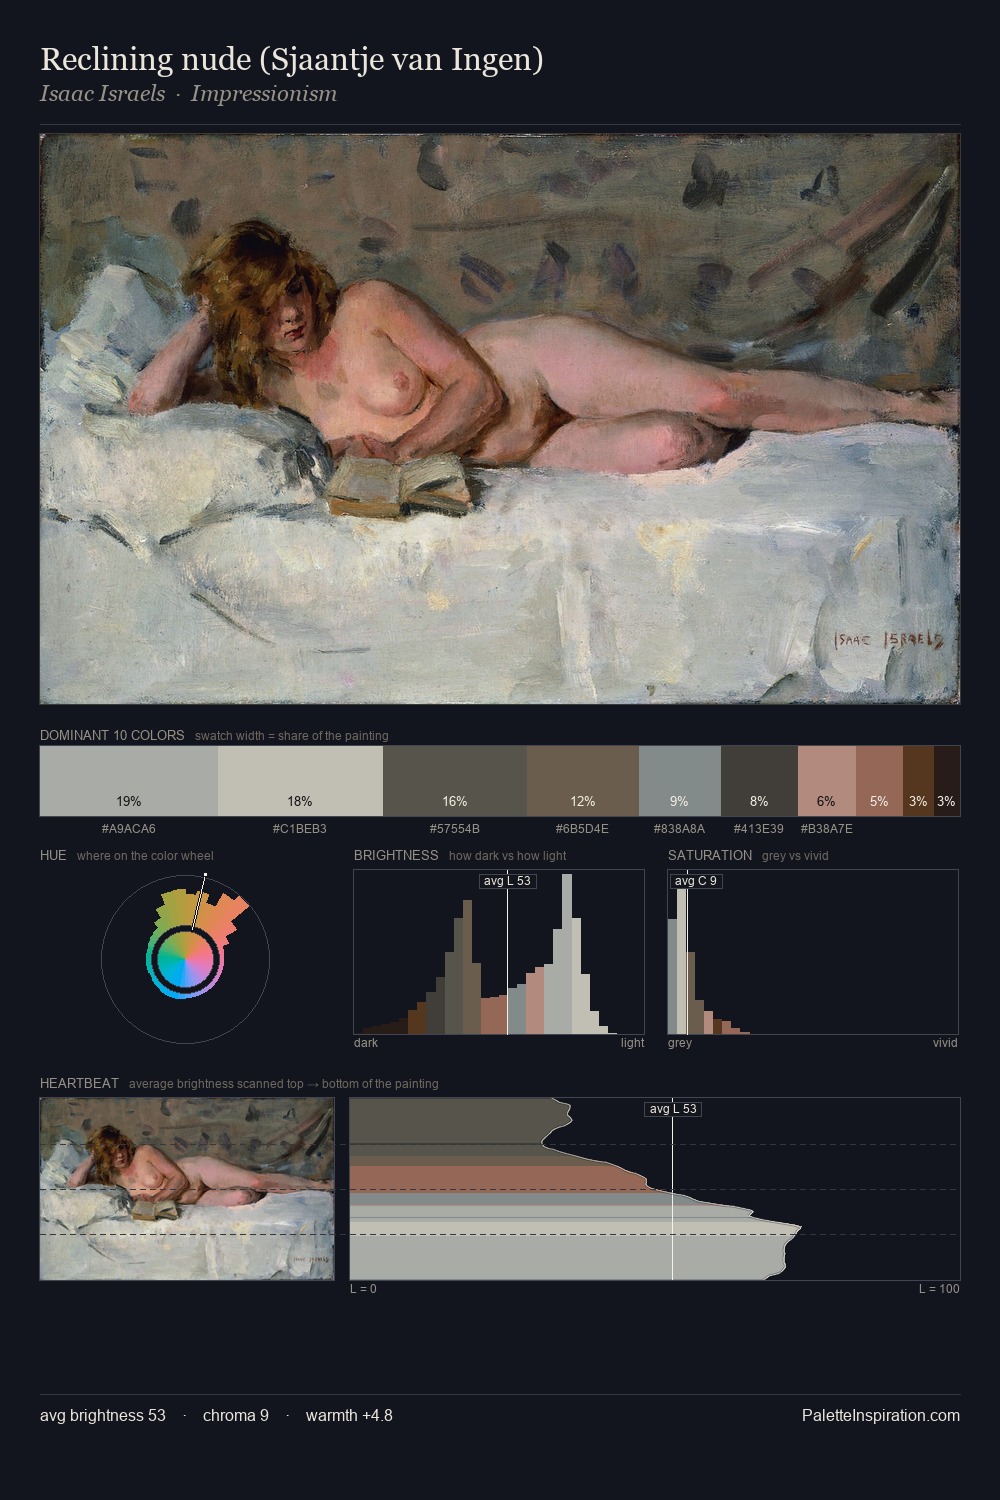This screenshot has height=1500, width=1000.
Task: Open the main painting image
Action: pos(500,419)
